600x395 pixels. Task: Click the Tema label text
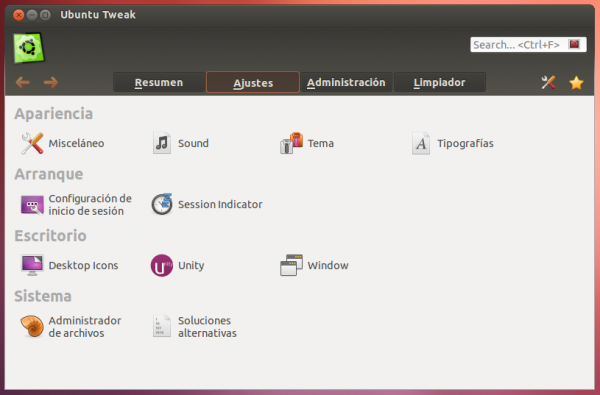(321, 144)
